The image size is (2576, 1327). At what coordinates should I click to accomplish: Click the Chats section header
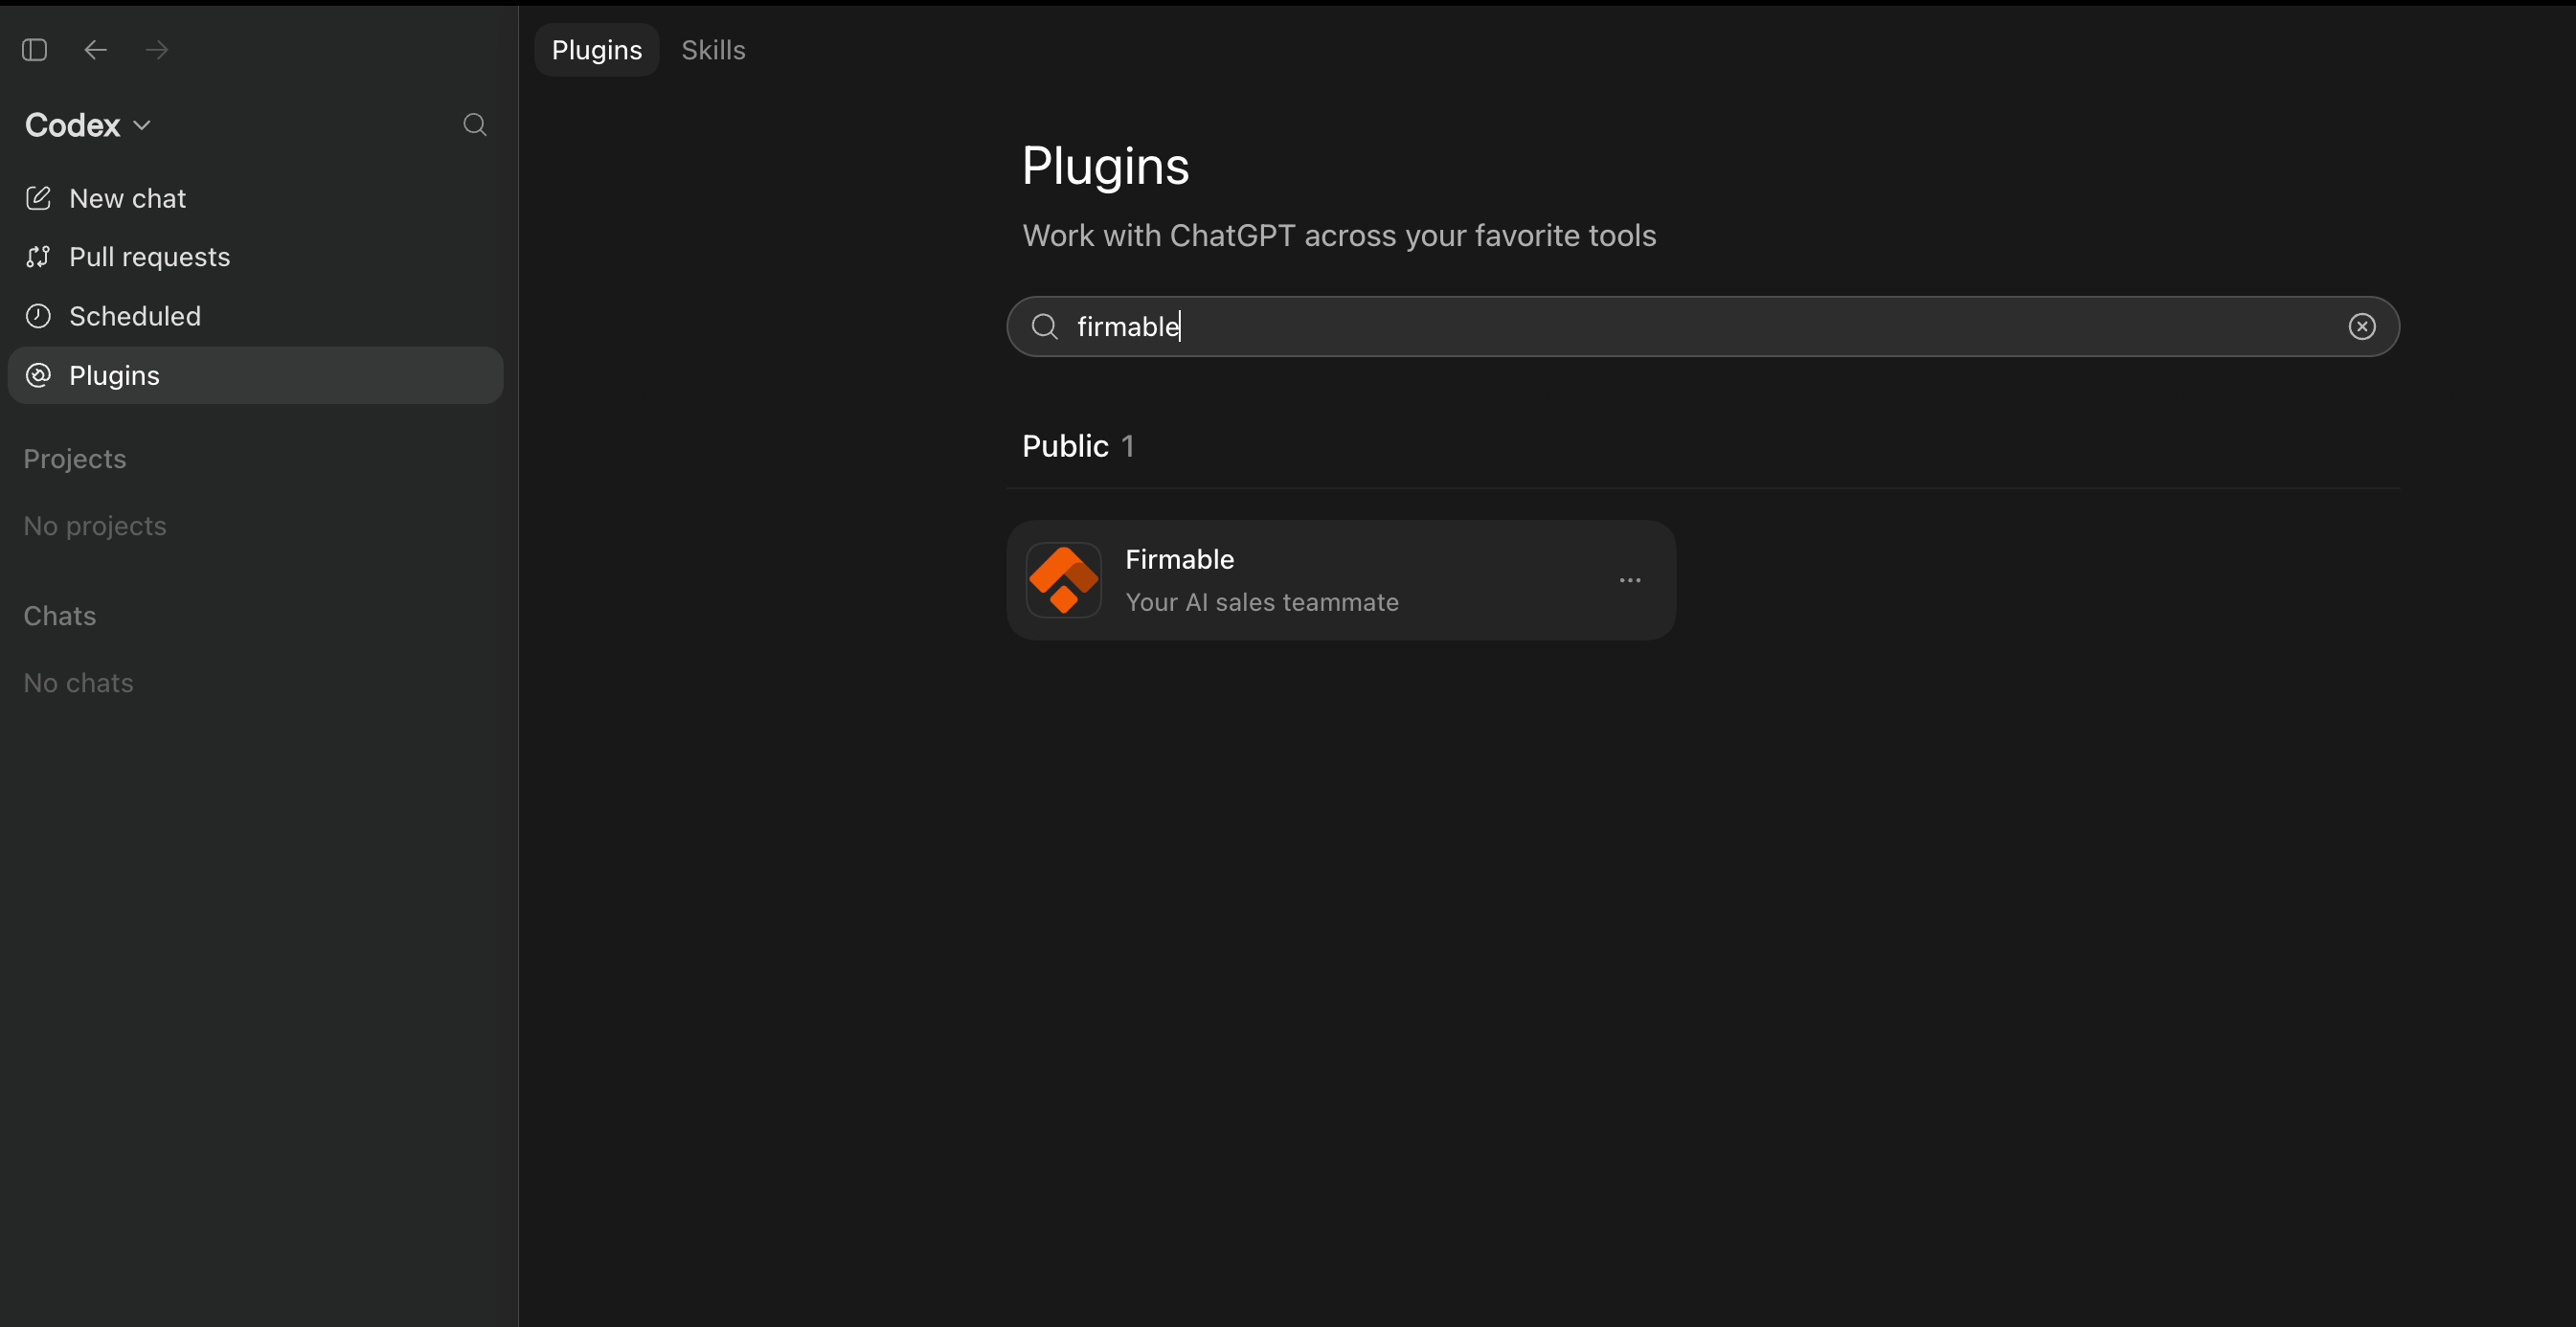(60, 616)
